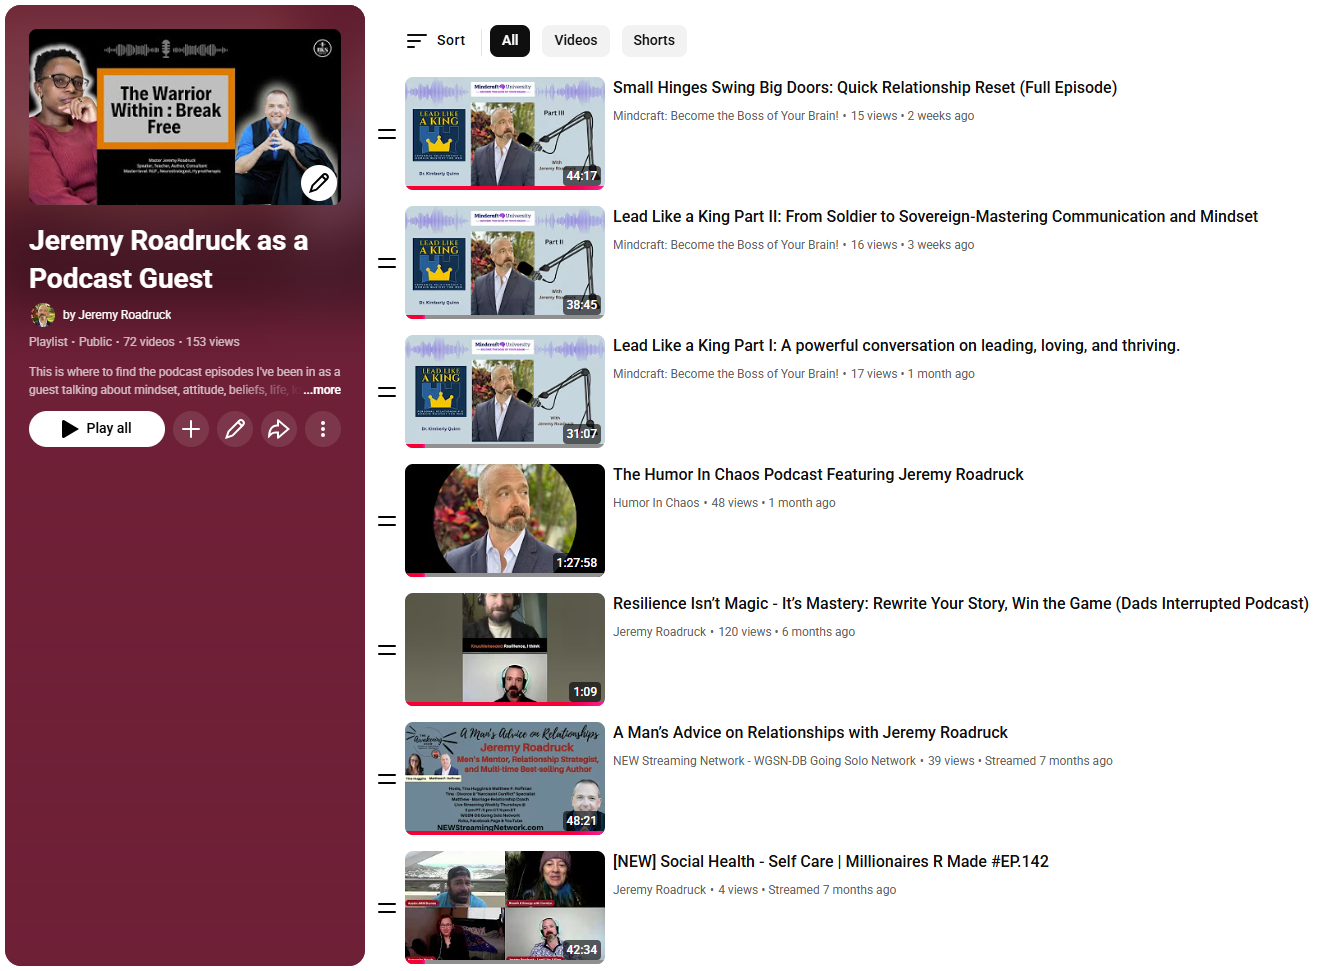
Task: Open the Mindcraft: Become the Boss channel link
Action: [x=725, y=115]
